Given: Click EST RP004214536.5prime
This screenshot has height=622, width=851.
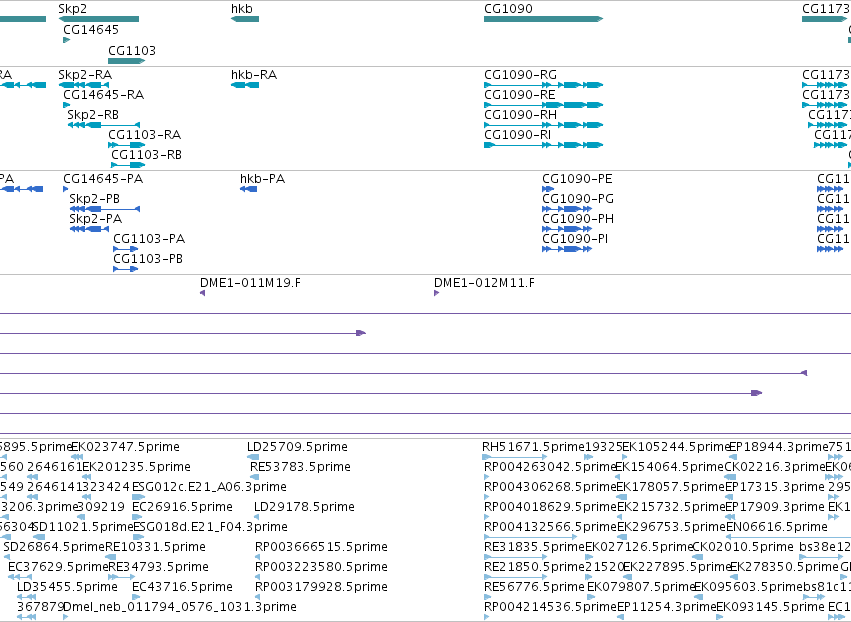Looking at the screenshot, I should coord(550,607).
